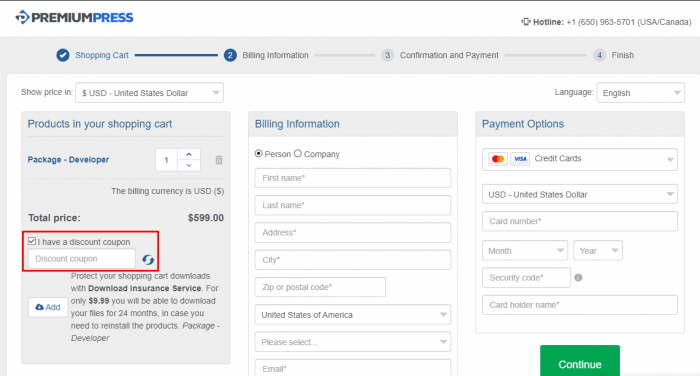This screenshot has width=700, height=376.
Task: Click the green Continue button
Action: (x=580, y=362)
